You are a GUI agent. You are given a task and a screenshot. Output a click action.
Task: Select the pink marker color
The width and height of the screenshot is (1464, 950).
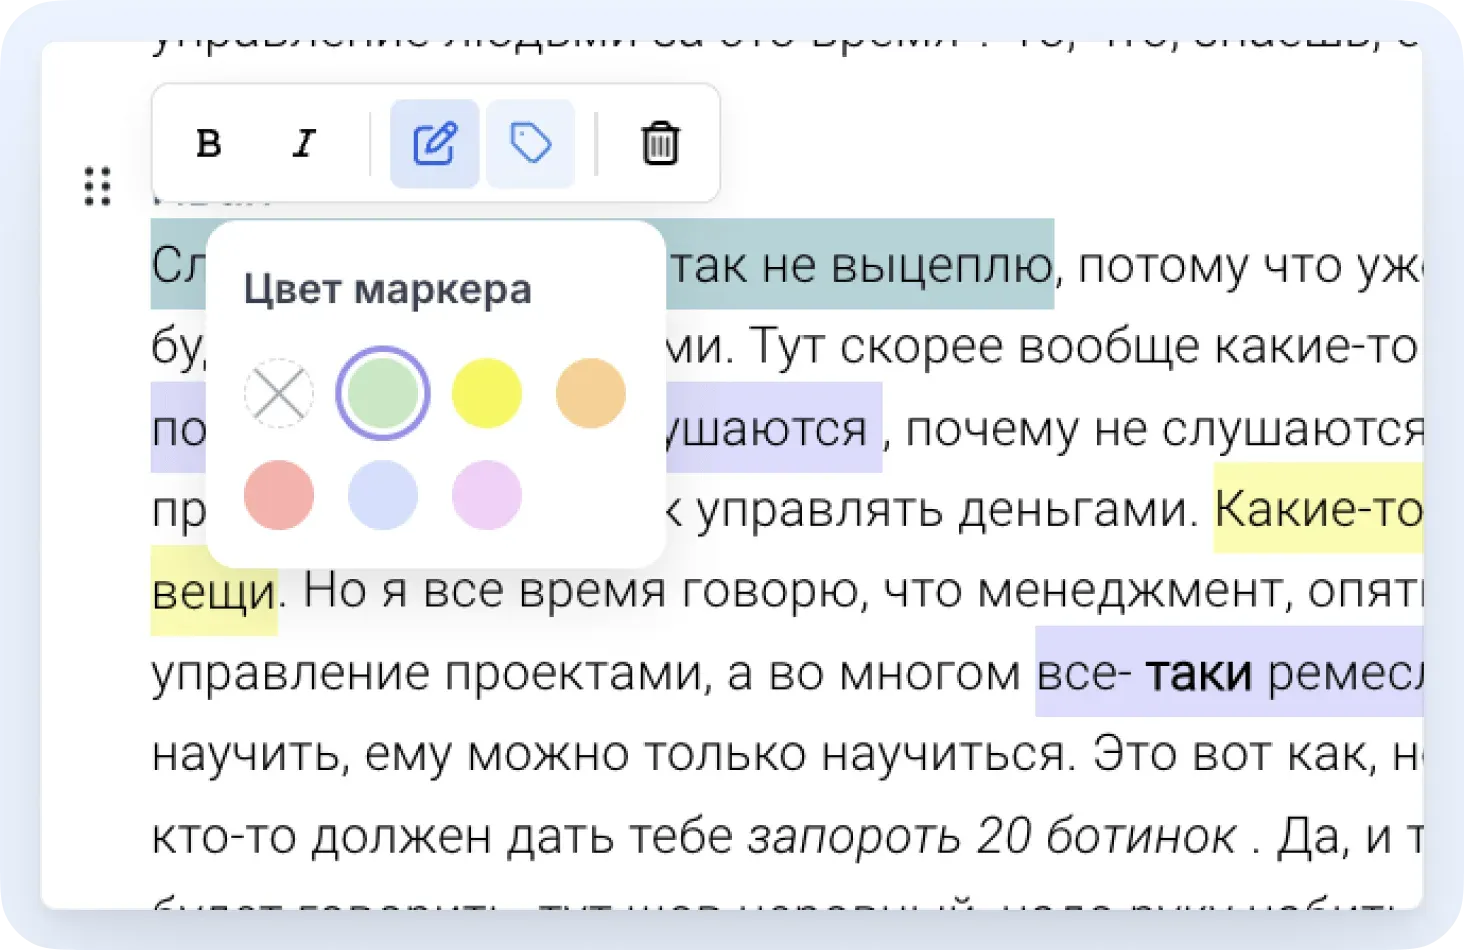[487, 495]
